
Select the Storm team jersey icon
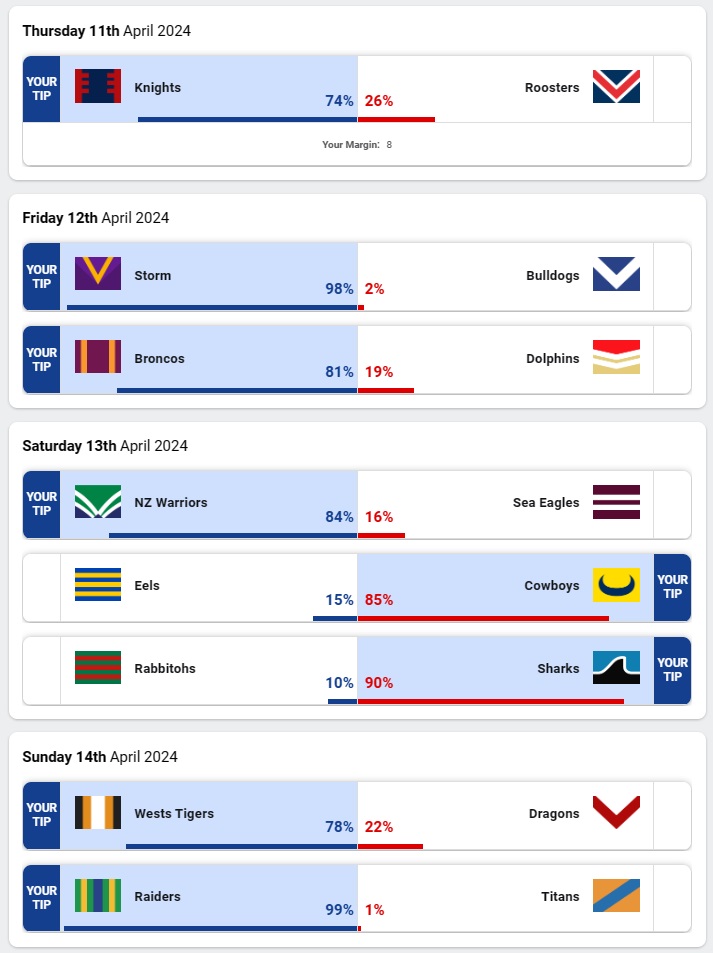pyautogui.click(x=98, y=275)
